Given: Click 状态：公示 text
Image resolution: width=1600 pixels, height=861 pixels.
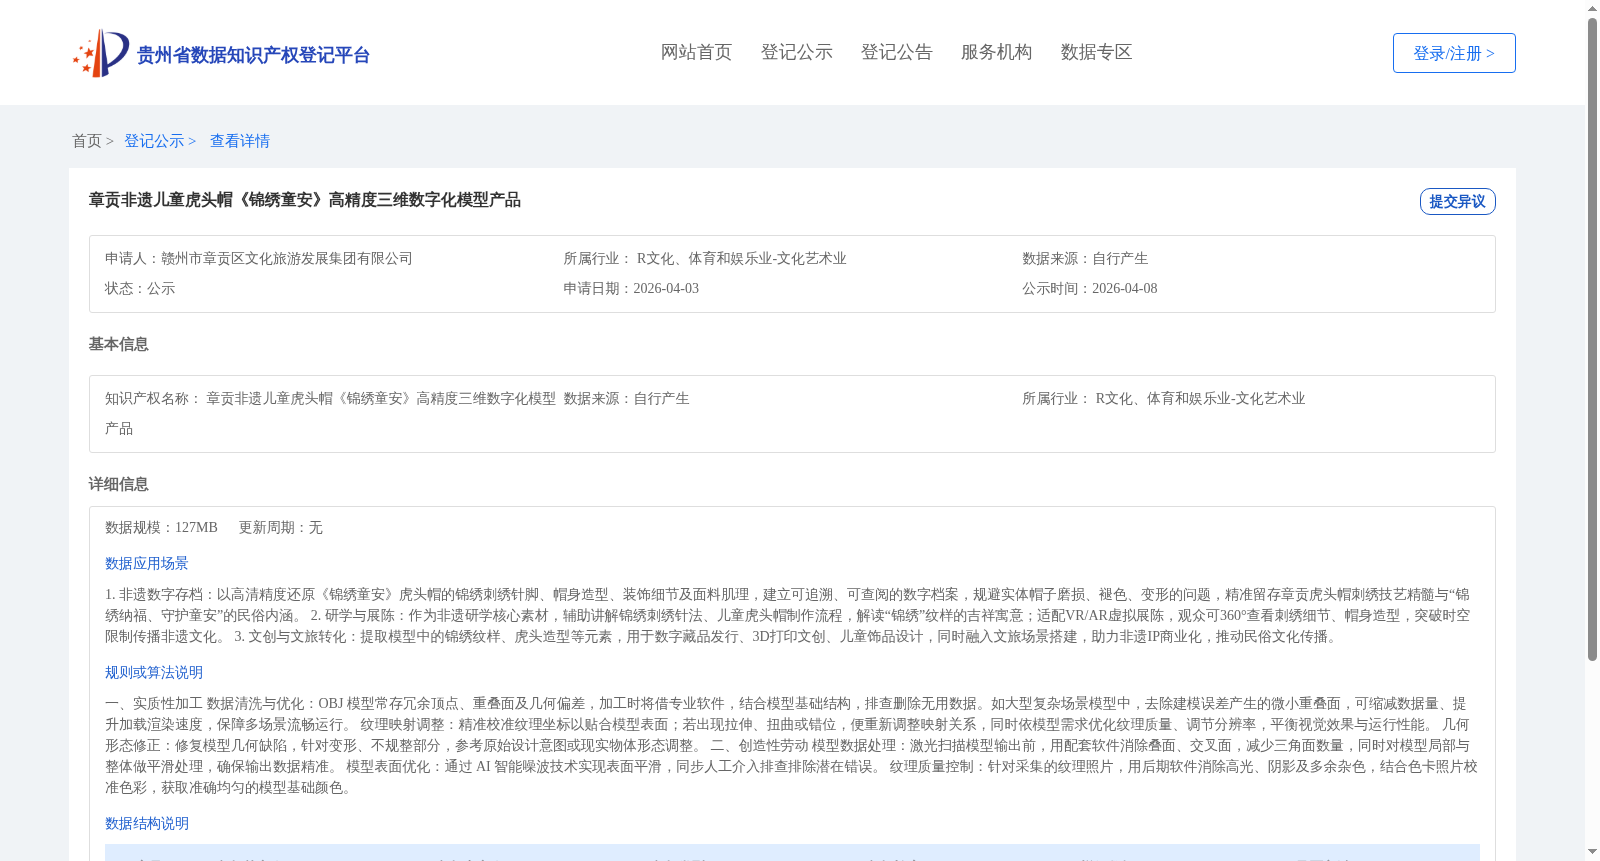Looking at the screenshot, I should click(x=140, y=288).
